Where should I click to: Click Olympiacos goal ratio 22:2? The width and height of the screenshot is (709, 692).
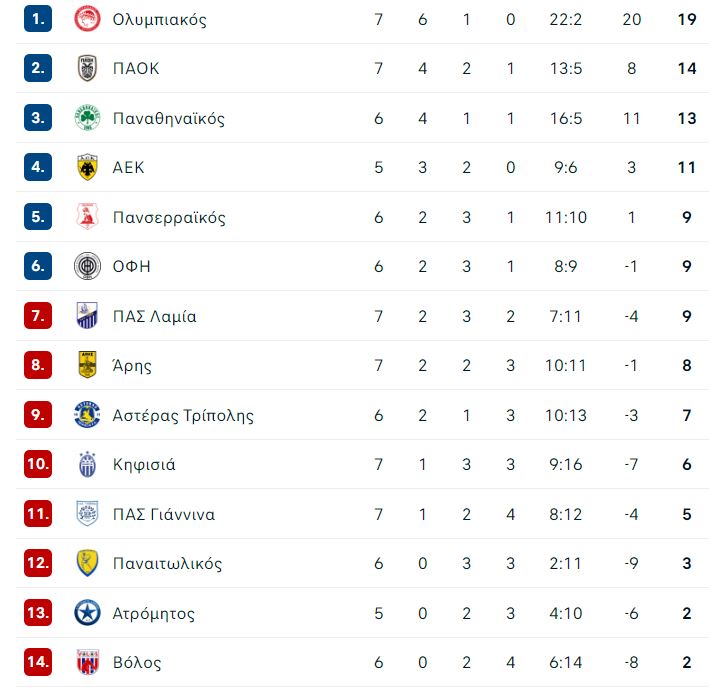(x=566, y=19)
